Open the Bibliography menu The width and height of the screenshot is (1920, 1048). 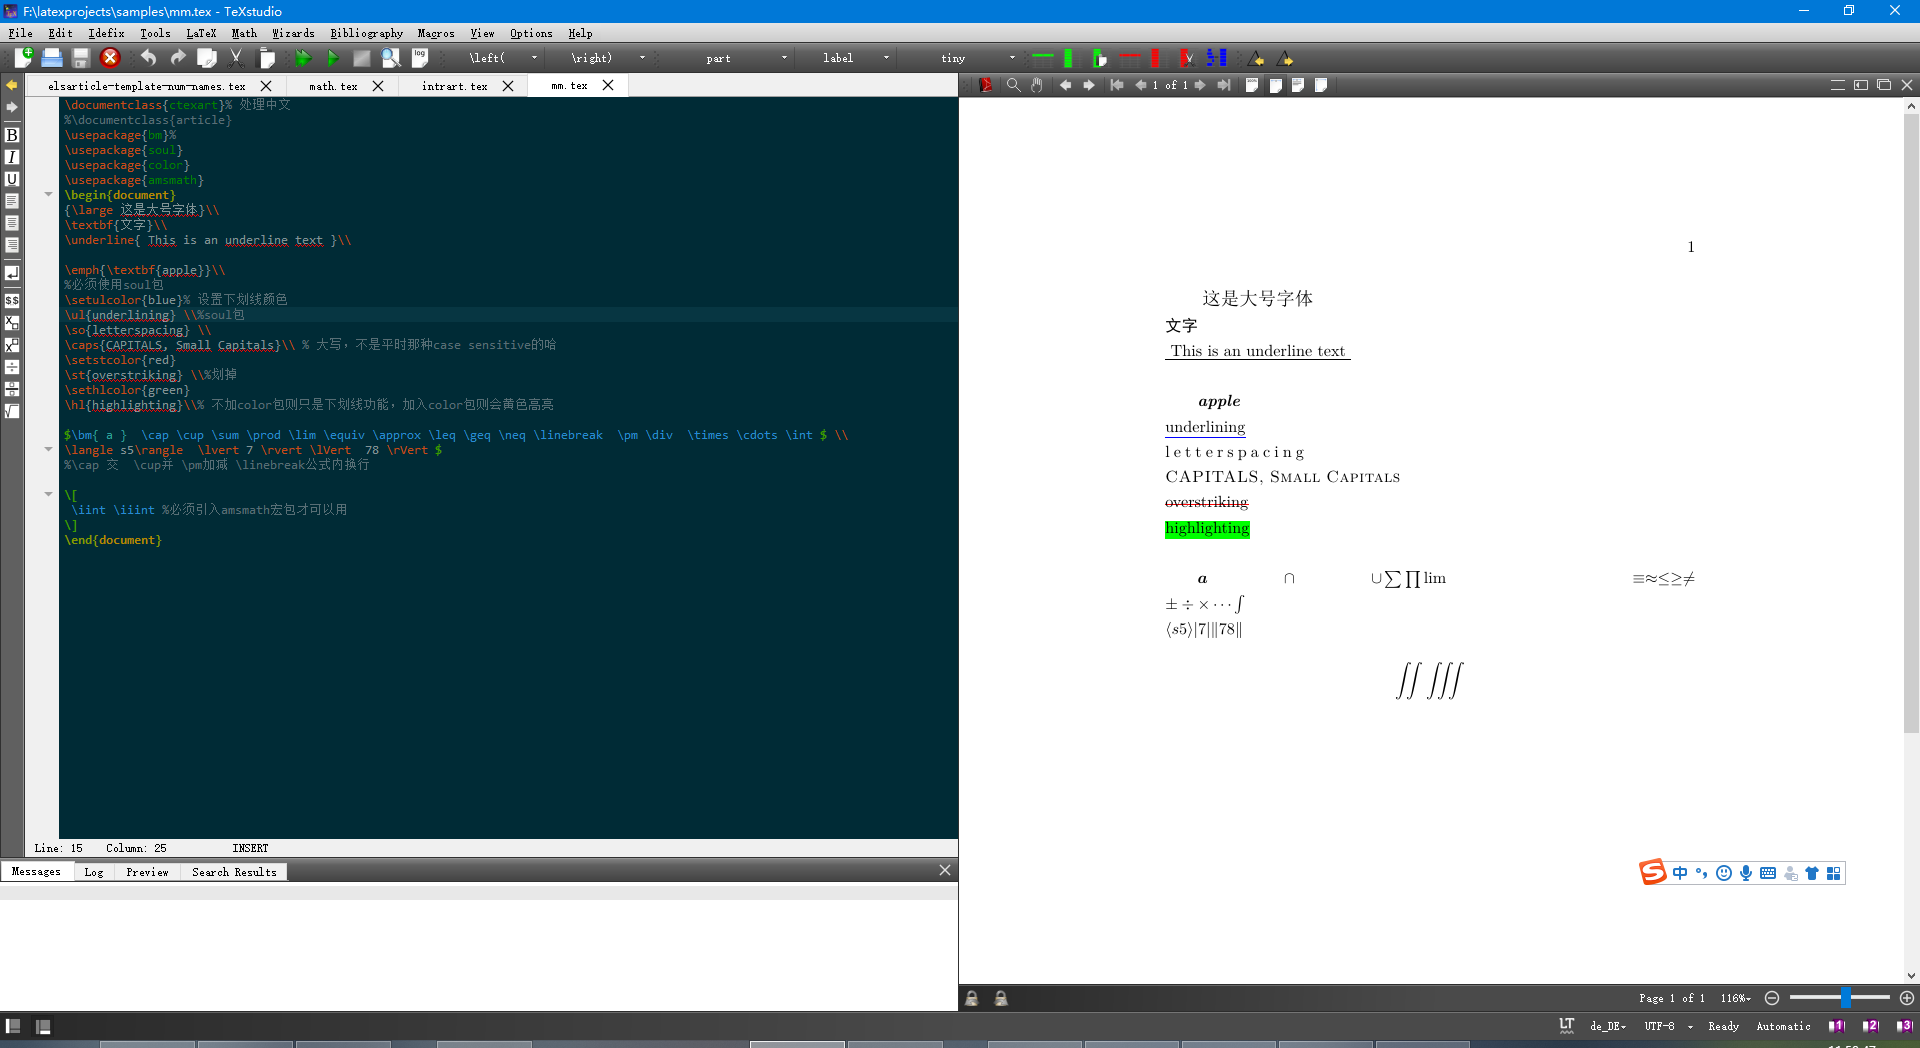point(366,33)
